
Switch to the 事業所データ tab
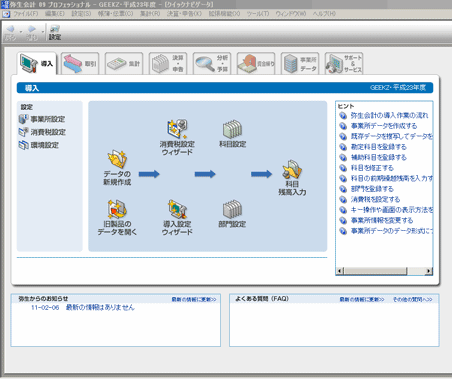pos(300,63)
